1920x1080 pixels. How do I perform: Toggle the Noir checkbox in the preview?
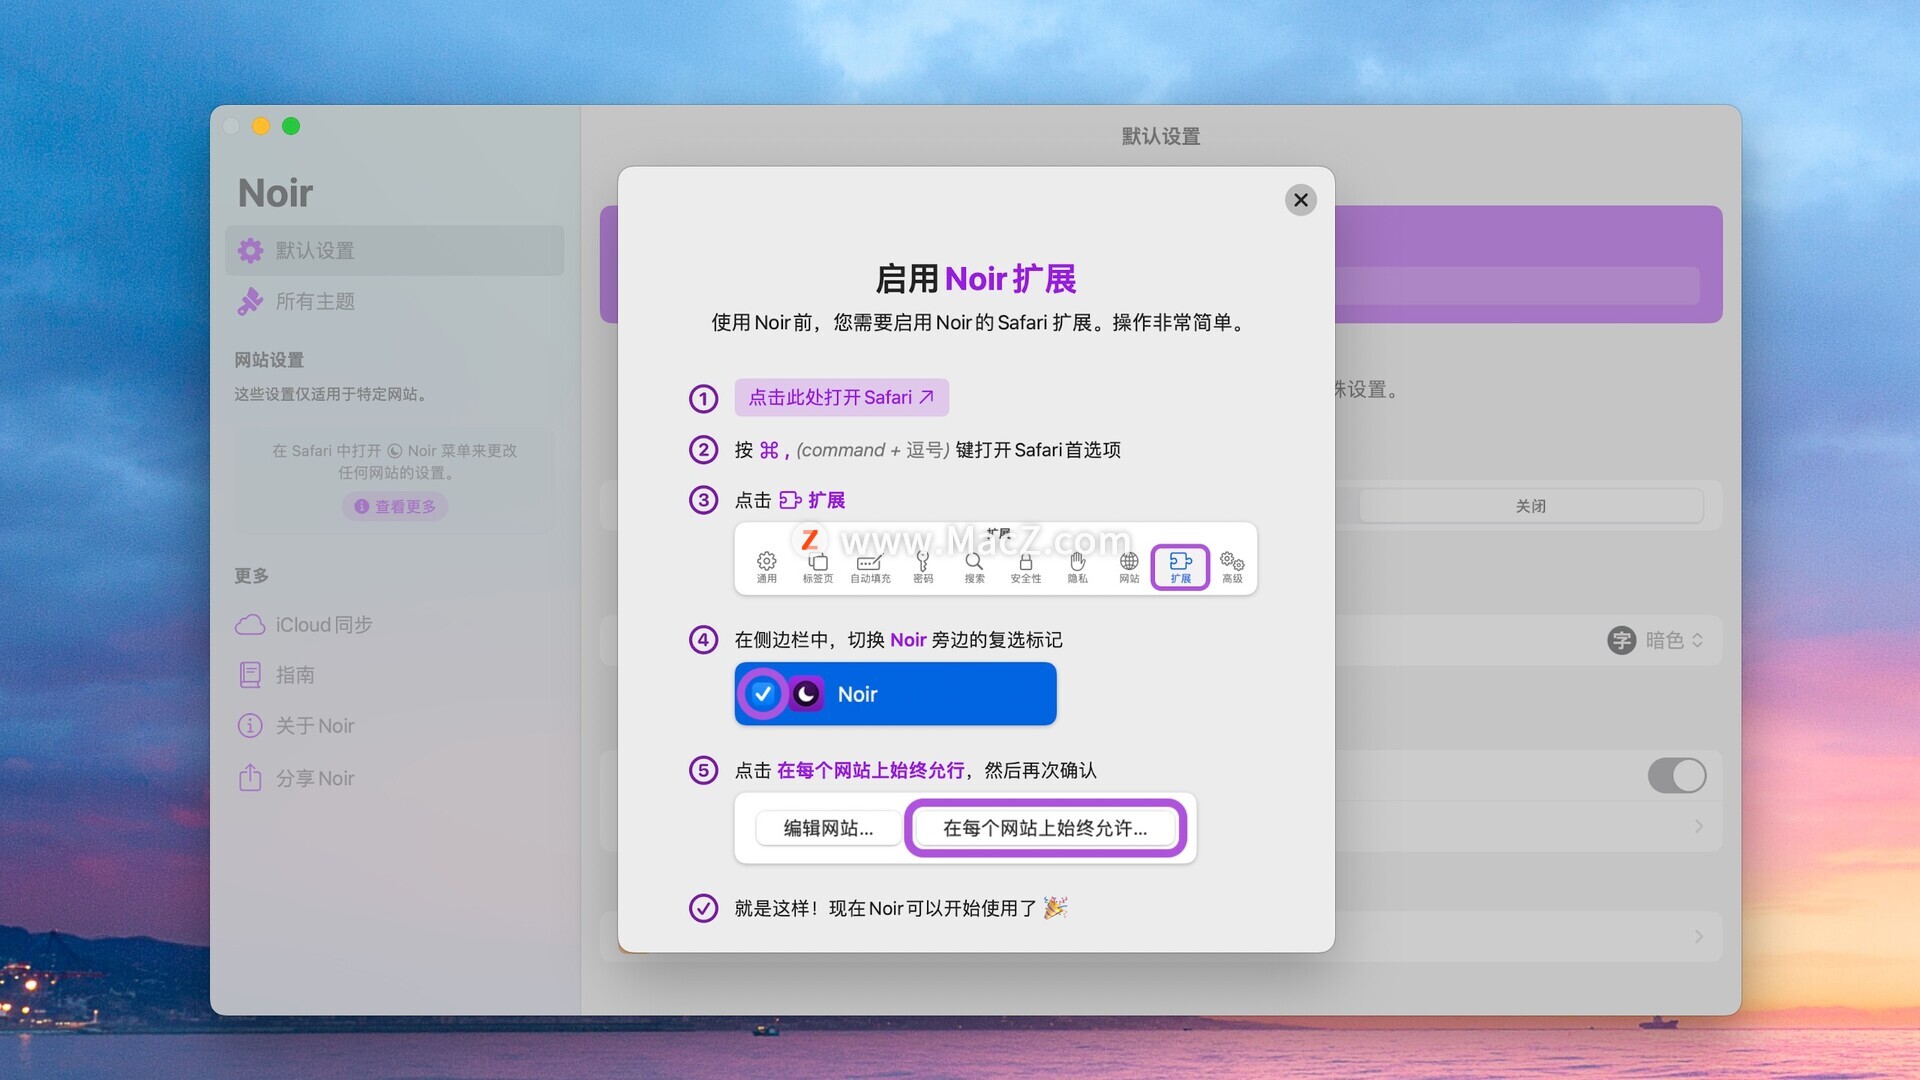pos(763,693)
